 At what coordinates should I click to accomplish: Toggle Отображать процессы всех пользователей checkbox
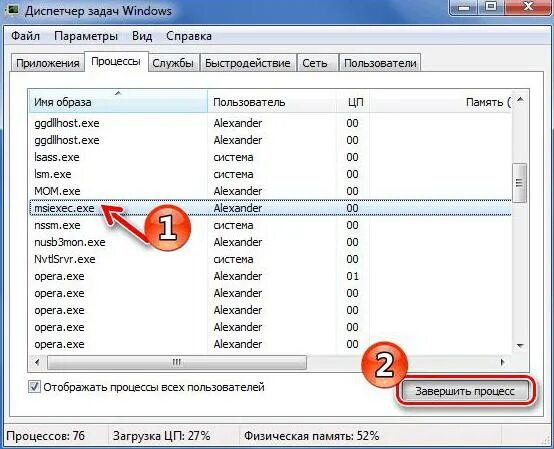(34, 387)
